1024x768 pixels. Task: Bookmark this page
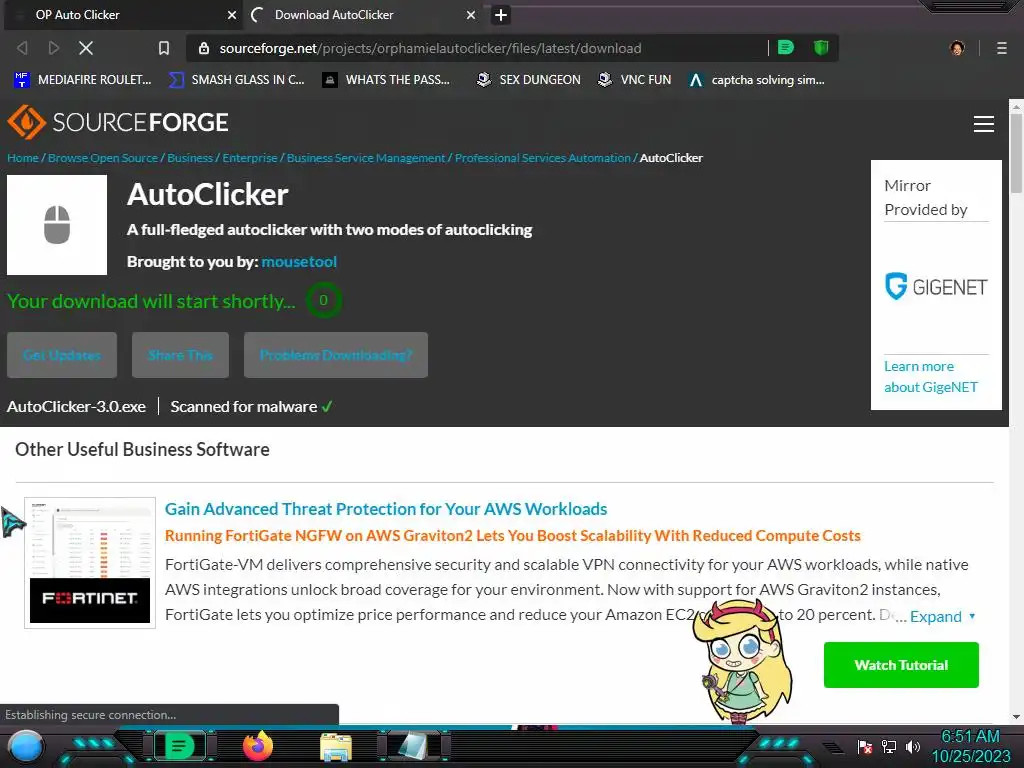coord(164,48)
